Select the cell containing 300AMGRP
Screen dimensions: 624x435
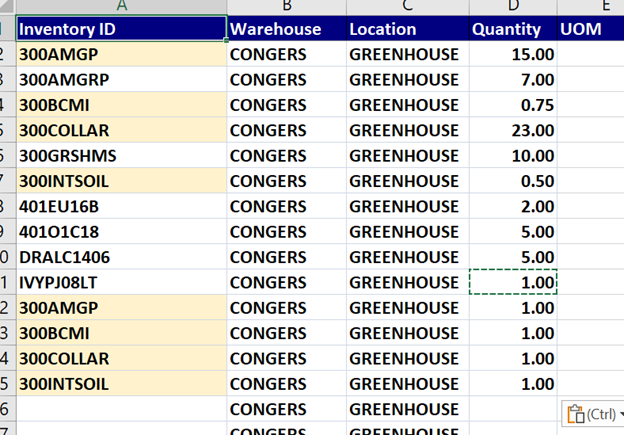point(122,79)
